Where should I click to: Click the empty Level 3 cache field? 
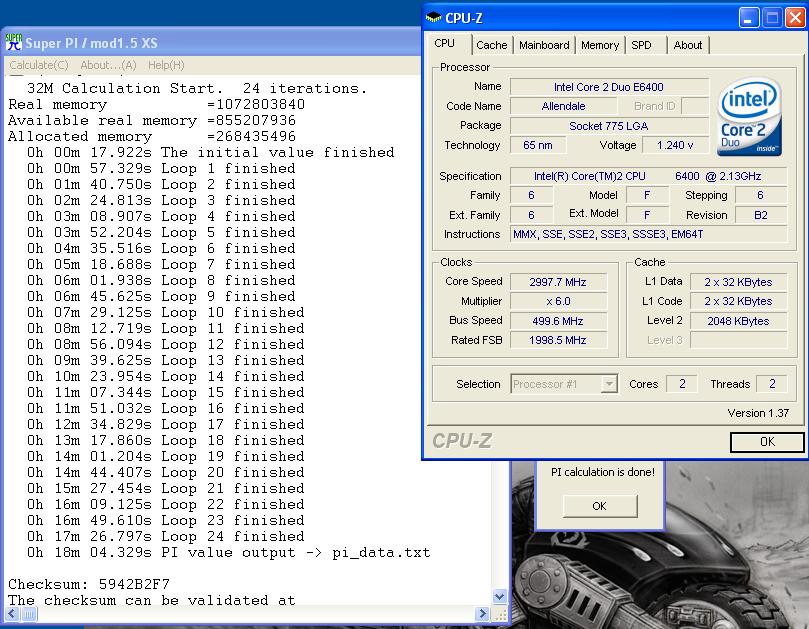click(738, 340)
